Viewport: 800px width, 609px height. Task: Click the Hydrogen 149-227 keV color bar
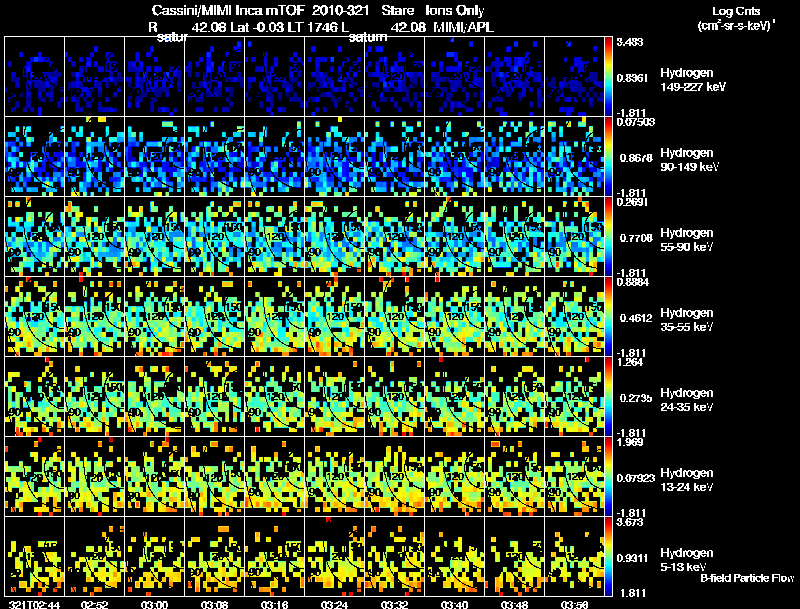(x=608, y=77)
